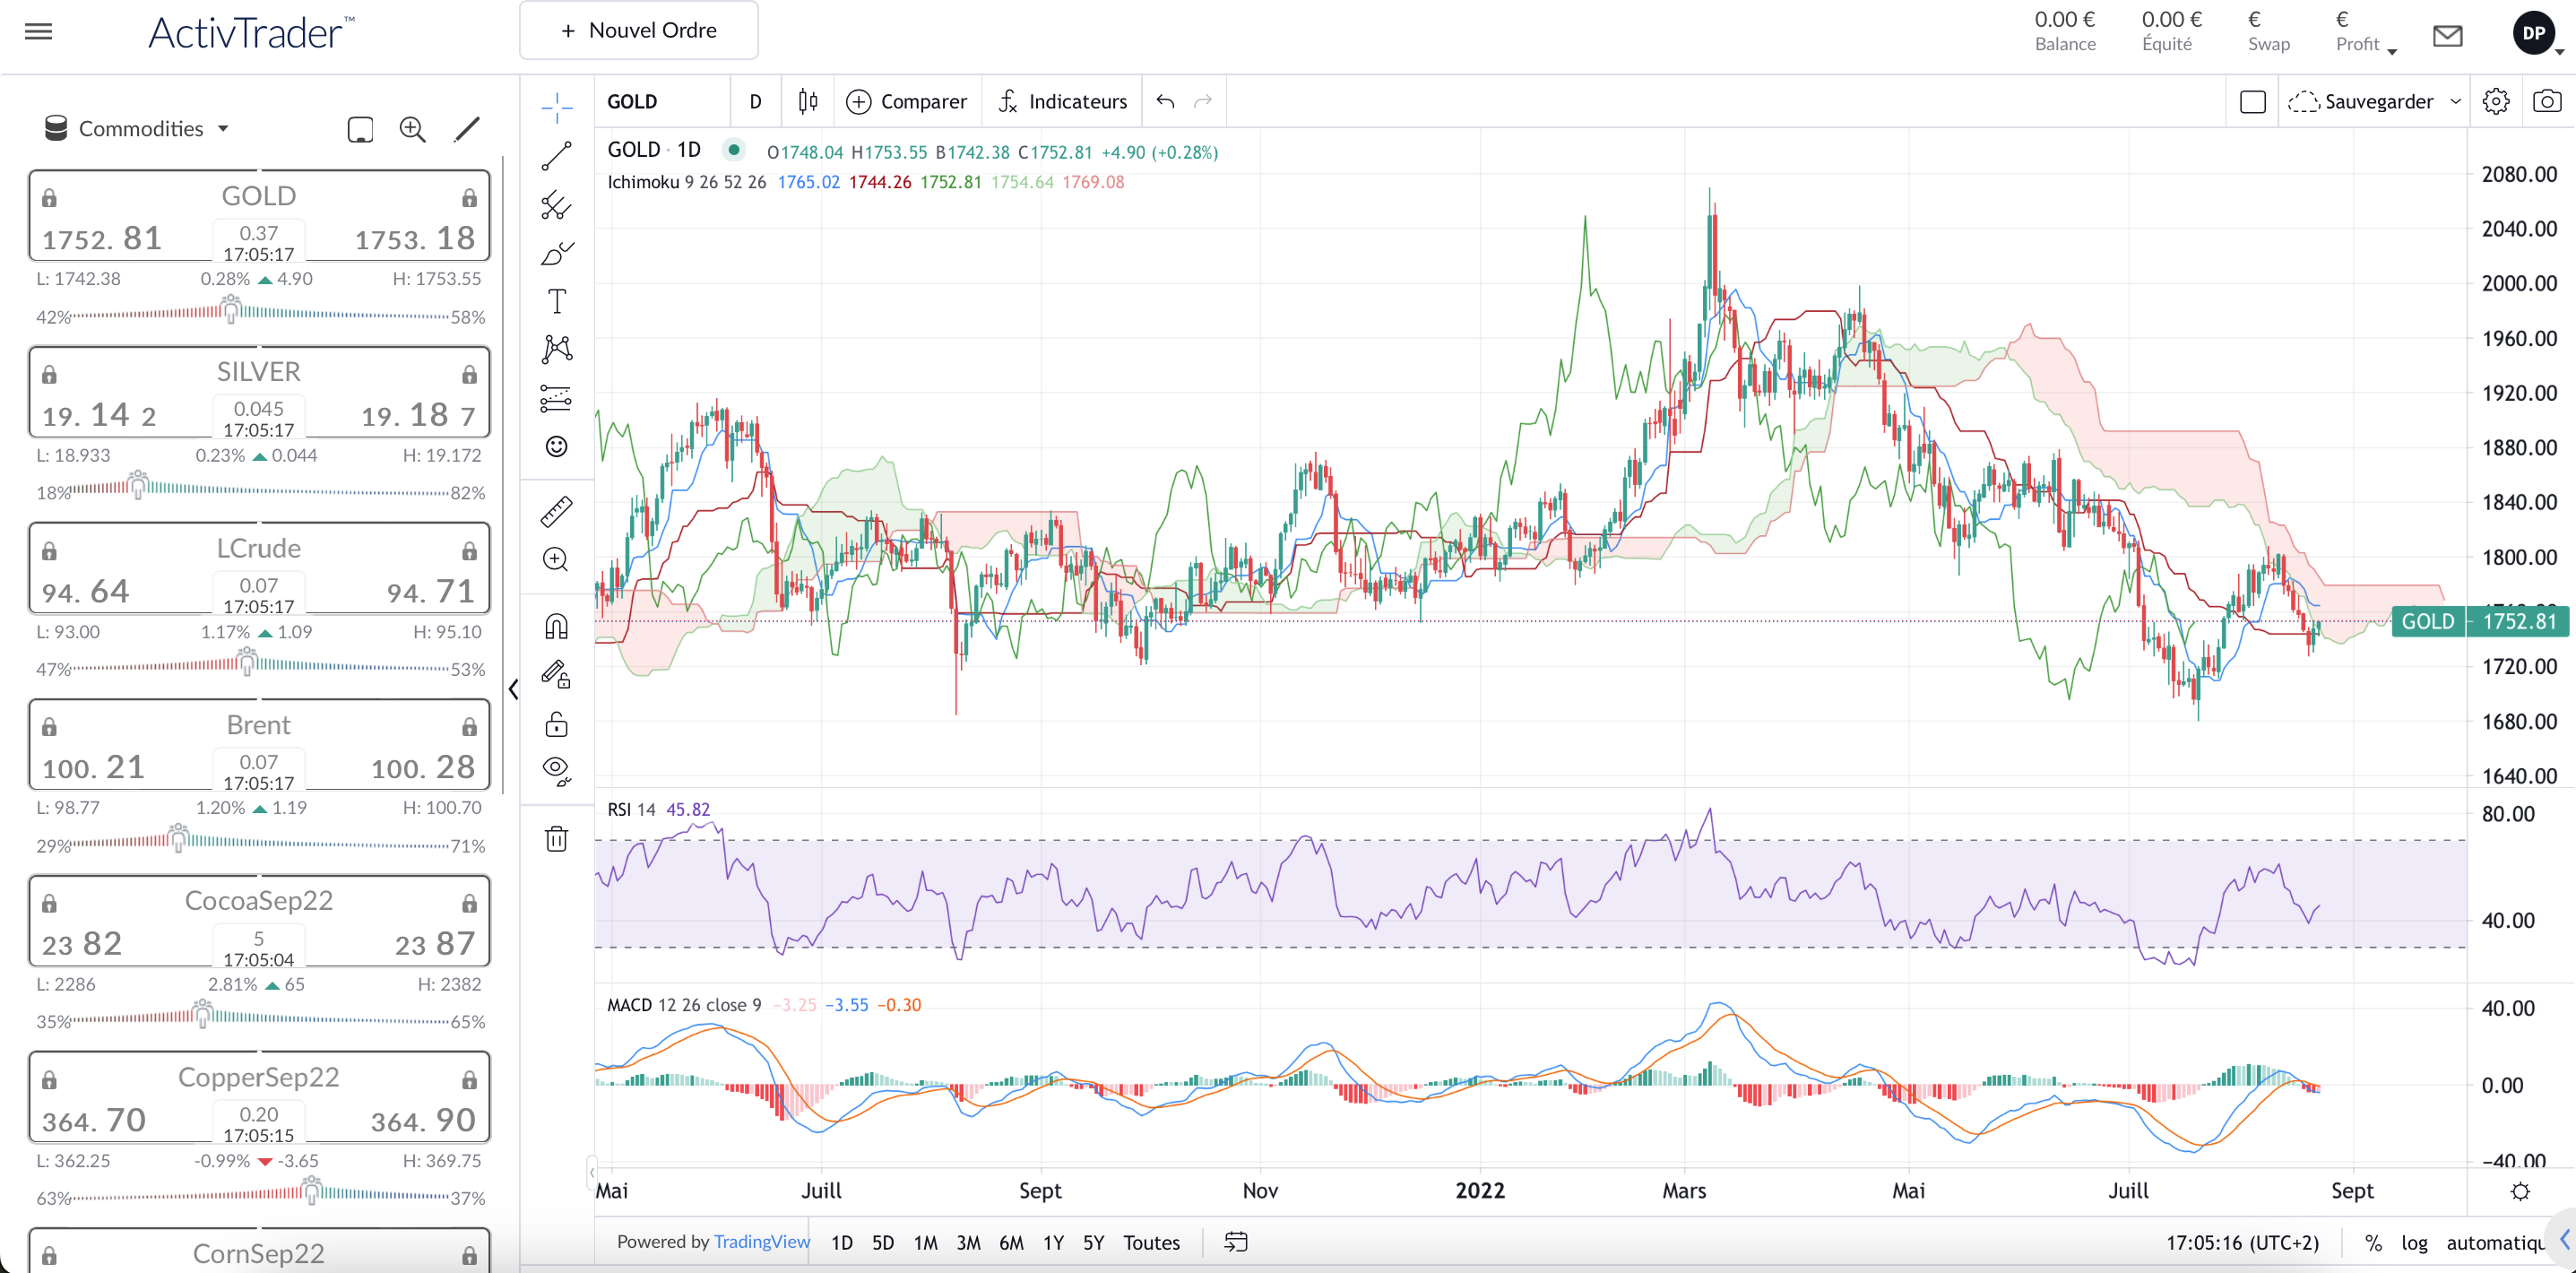
Task: Click the RSI 14 indicator legend label
Action: tap(631, 809)
